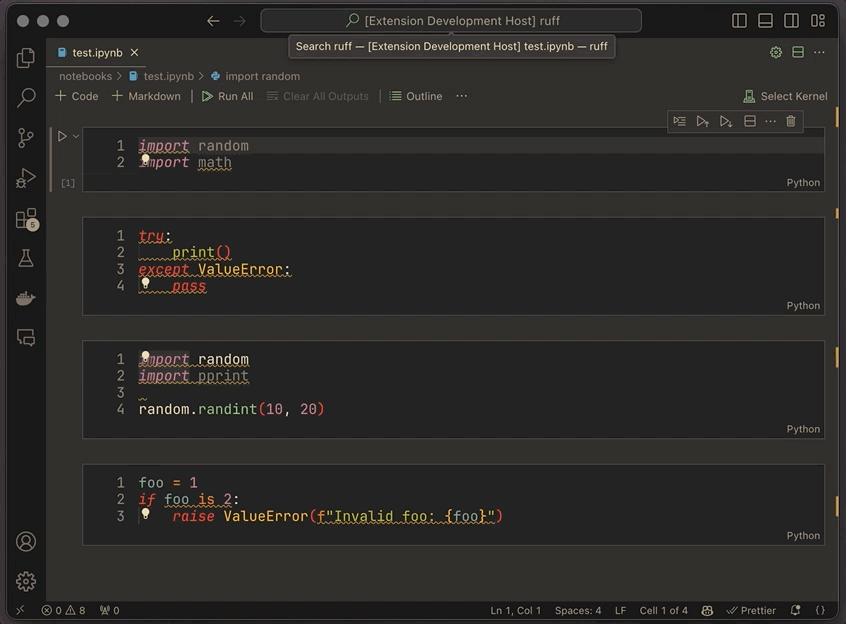Image resolution: width=846 pixels, height=624 pixels.
Task: Change language of try/except cell from Python
Action: [803, 305]
